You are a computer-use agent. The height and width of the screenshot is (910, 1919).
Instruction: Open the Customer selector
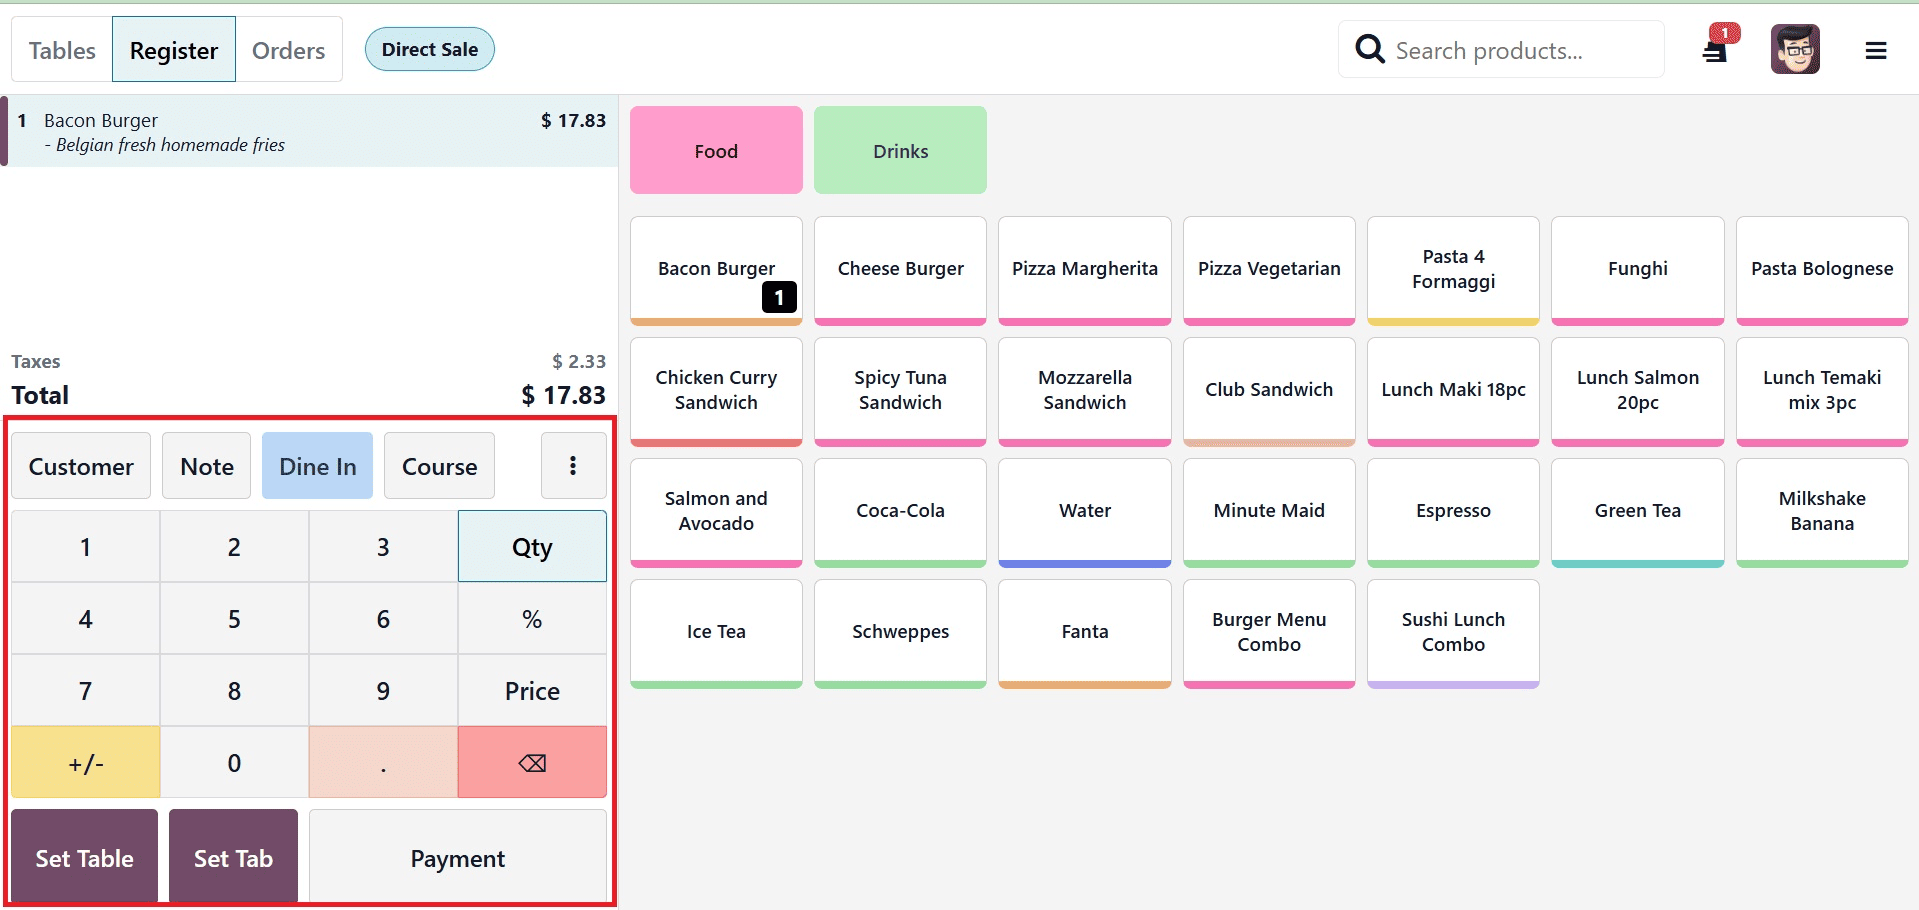pyautogui.click(x=81, y=465)
